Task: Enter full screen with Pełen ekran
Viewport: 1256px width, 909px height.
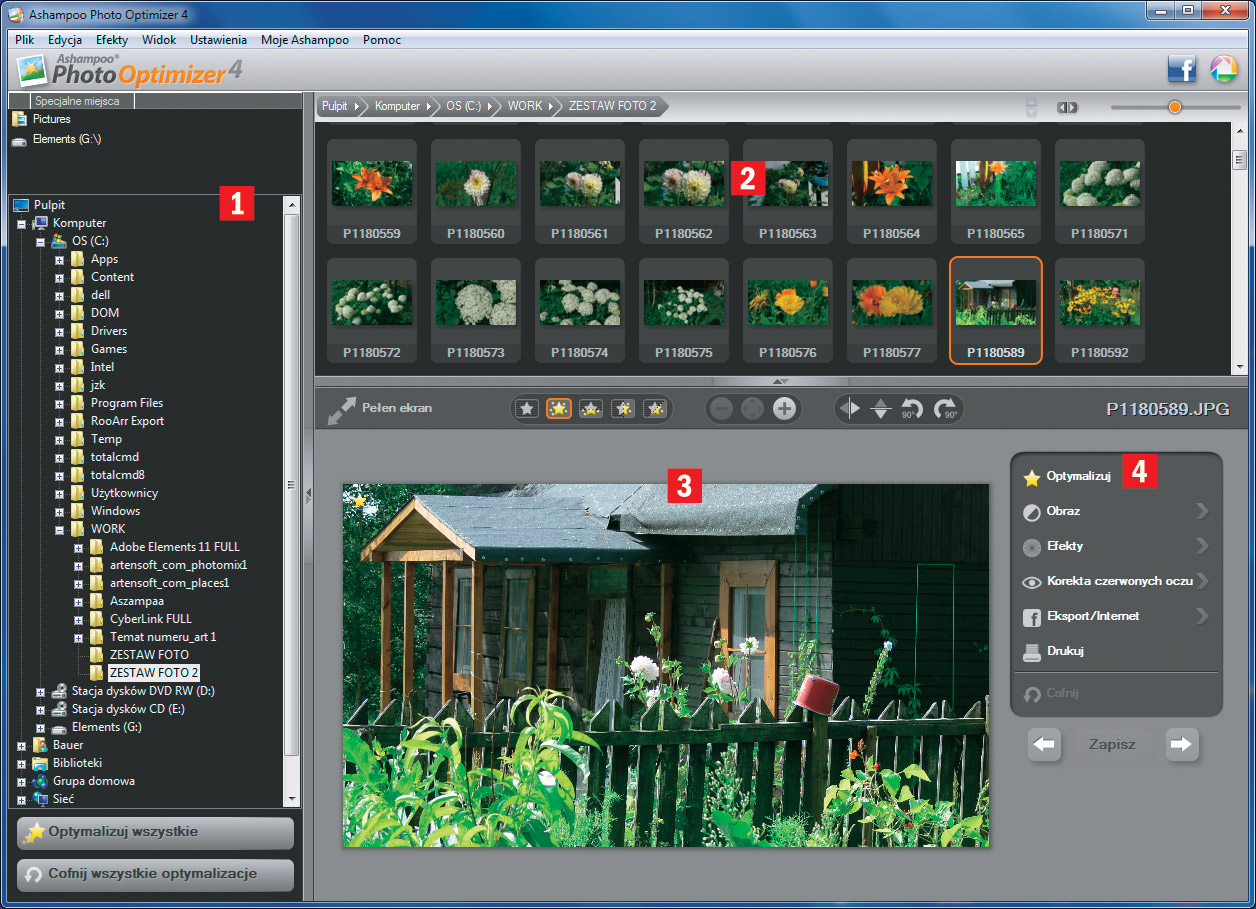Action: 380,409
